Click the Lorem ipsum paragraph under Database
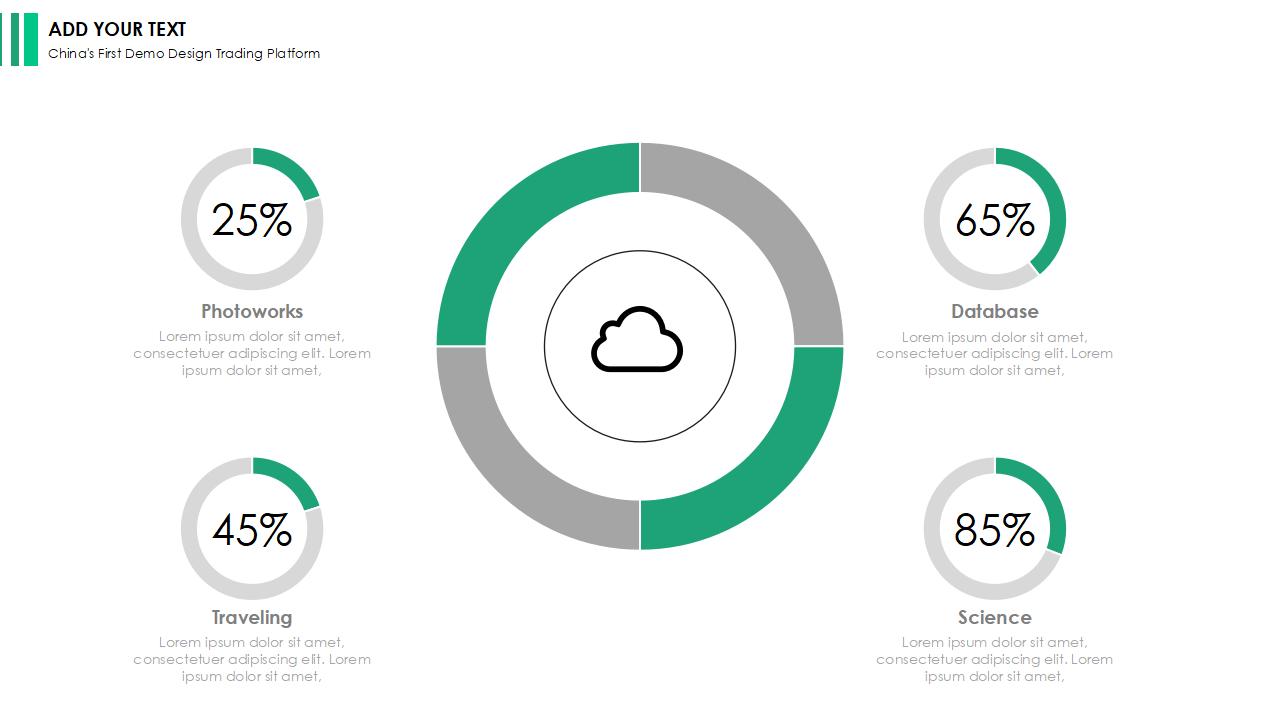This screenshot has width=1280, height=720. tap(995, 353)
